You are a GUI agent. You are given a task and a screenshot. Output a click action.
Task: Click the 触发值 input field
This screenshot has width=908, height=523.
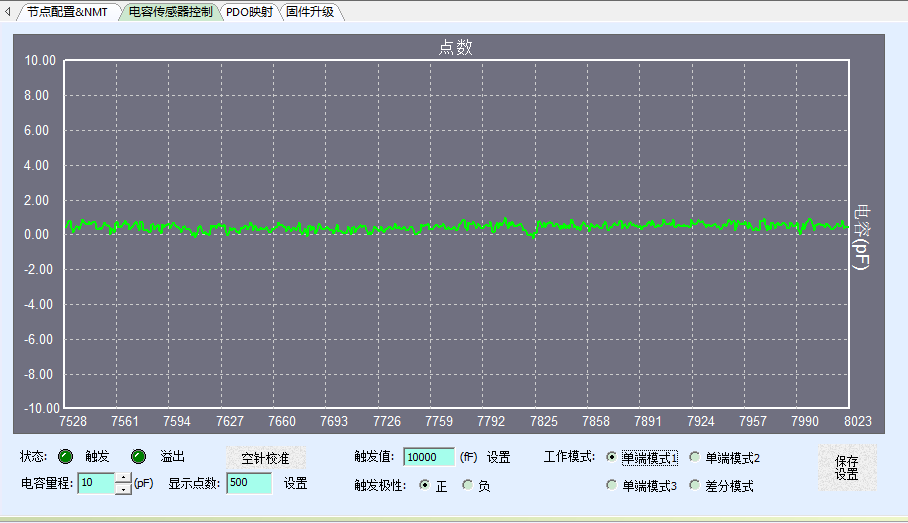click(428, 457)
